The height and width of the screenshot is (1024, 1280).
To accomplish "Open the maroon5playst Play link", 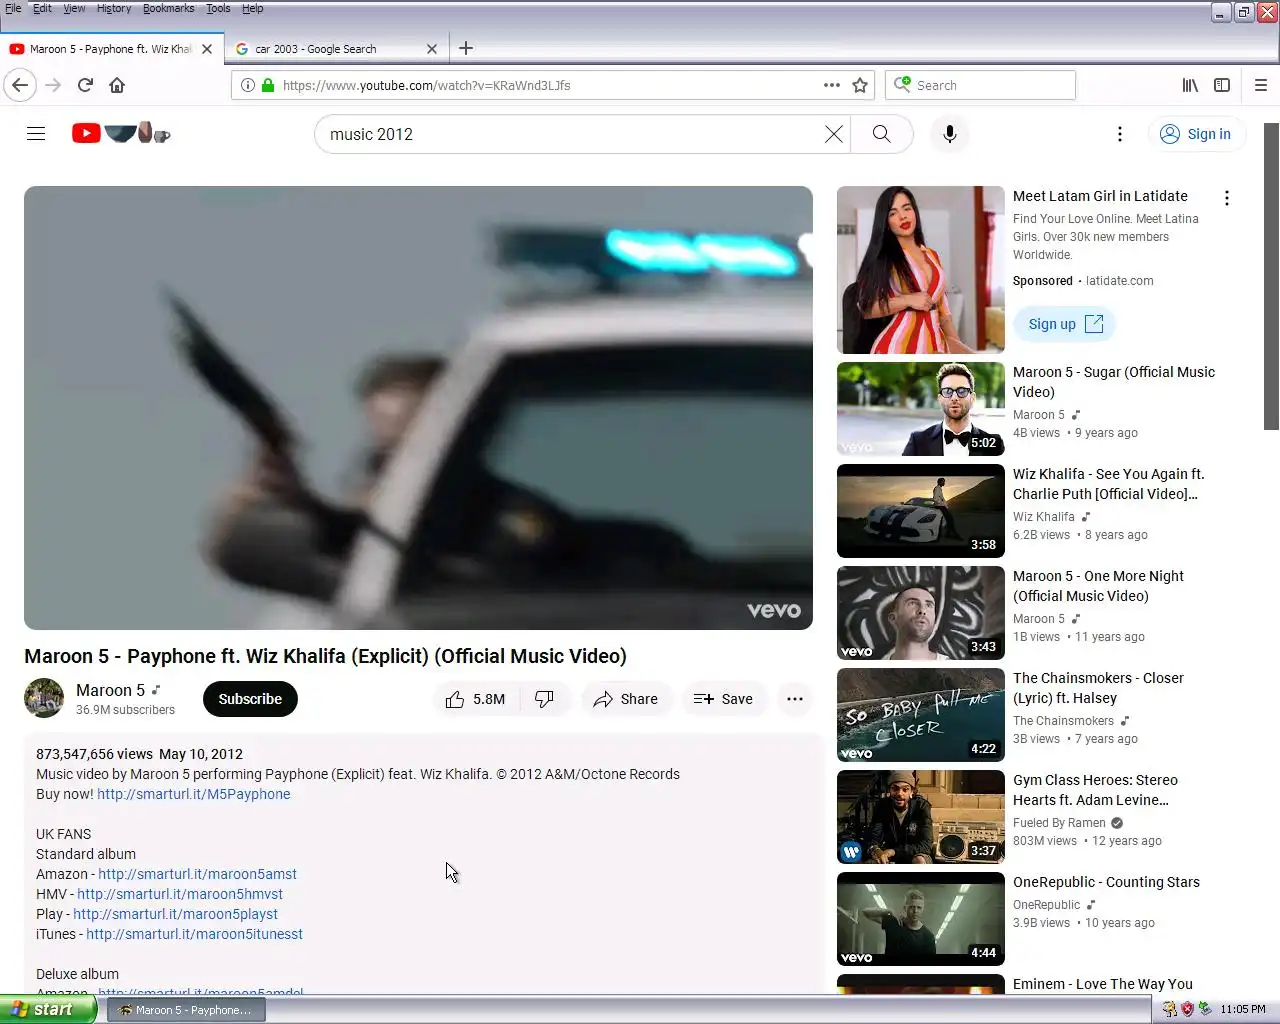I will coord(175,914).
